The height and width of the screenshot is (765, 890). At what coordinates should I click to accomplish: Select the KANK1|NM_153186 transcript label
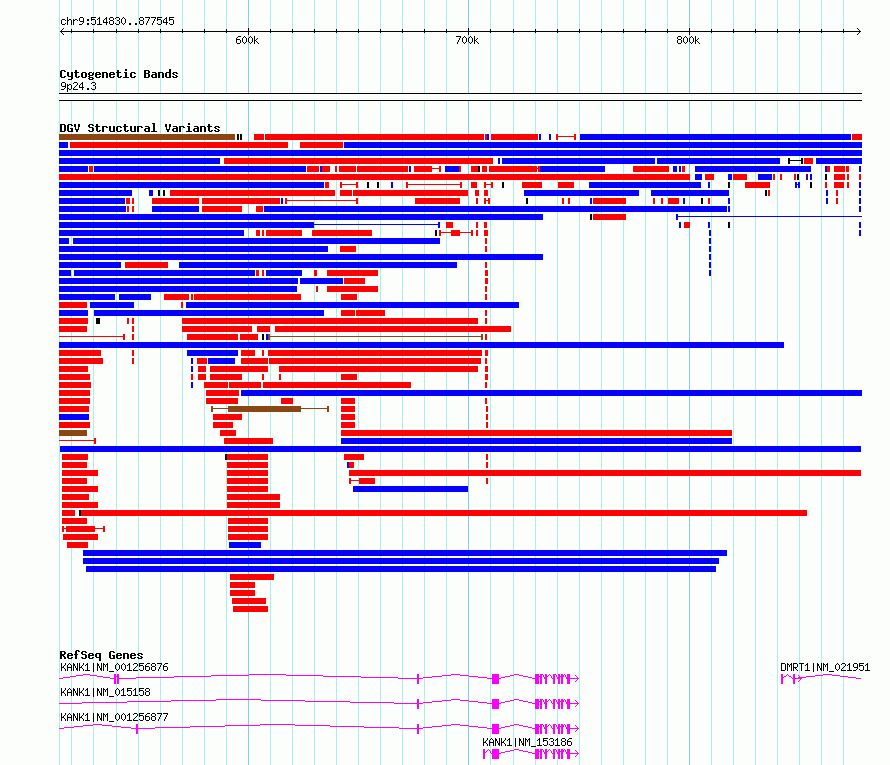[x=527, y=742]
